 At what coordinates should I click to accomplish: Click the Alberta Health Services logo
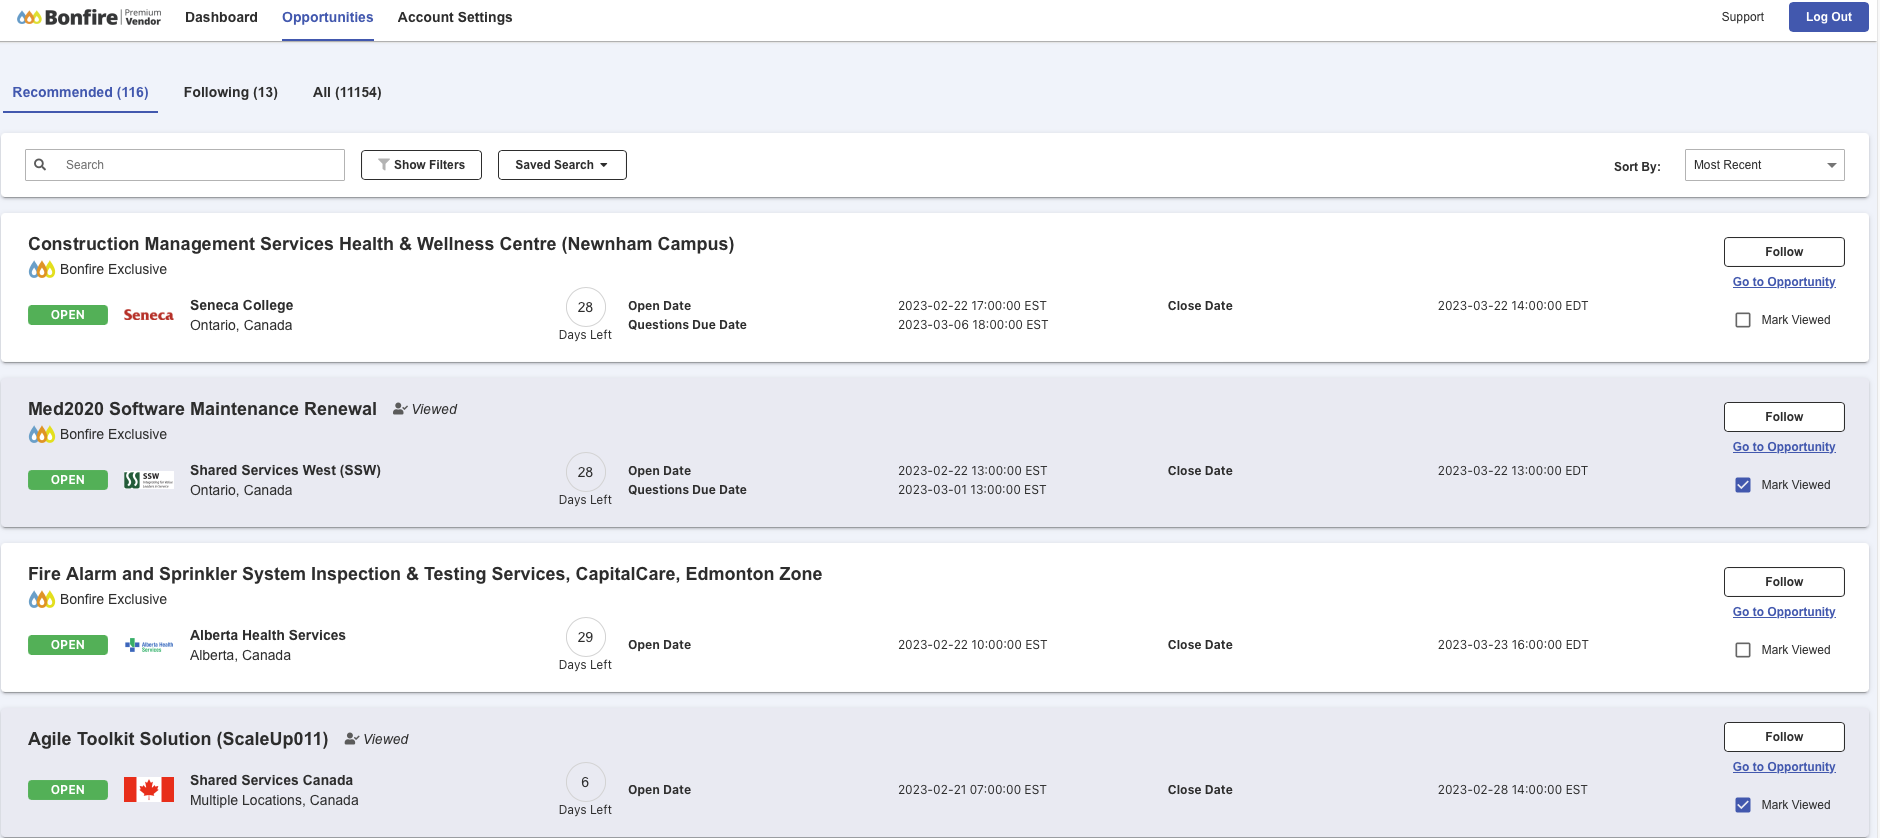148,645
